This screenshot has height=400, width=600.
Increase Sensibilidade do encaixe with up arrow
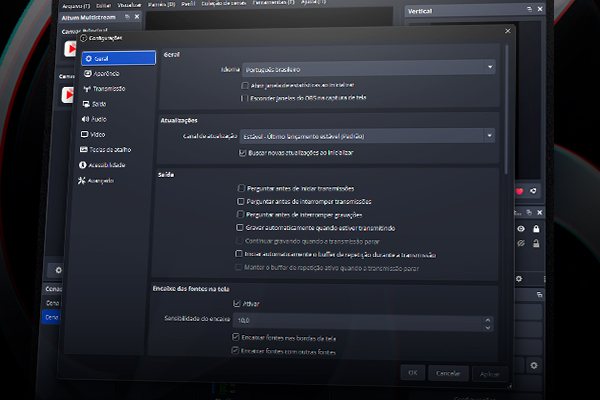[x=488, y=320]
